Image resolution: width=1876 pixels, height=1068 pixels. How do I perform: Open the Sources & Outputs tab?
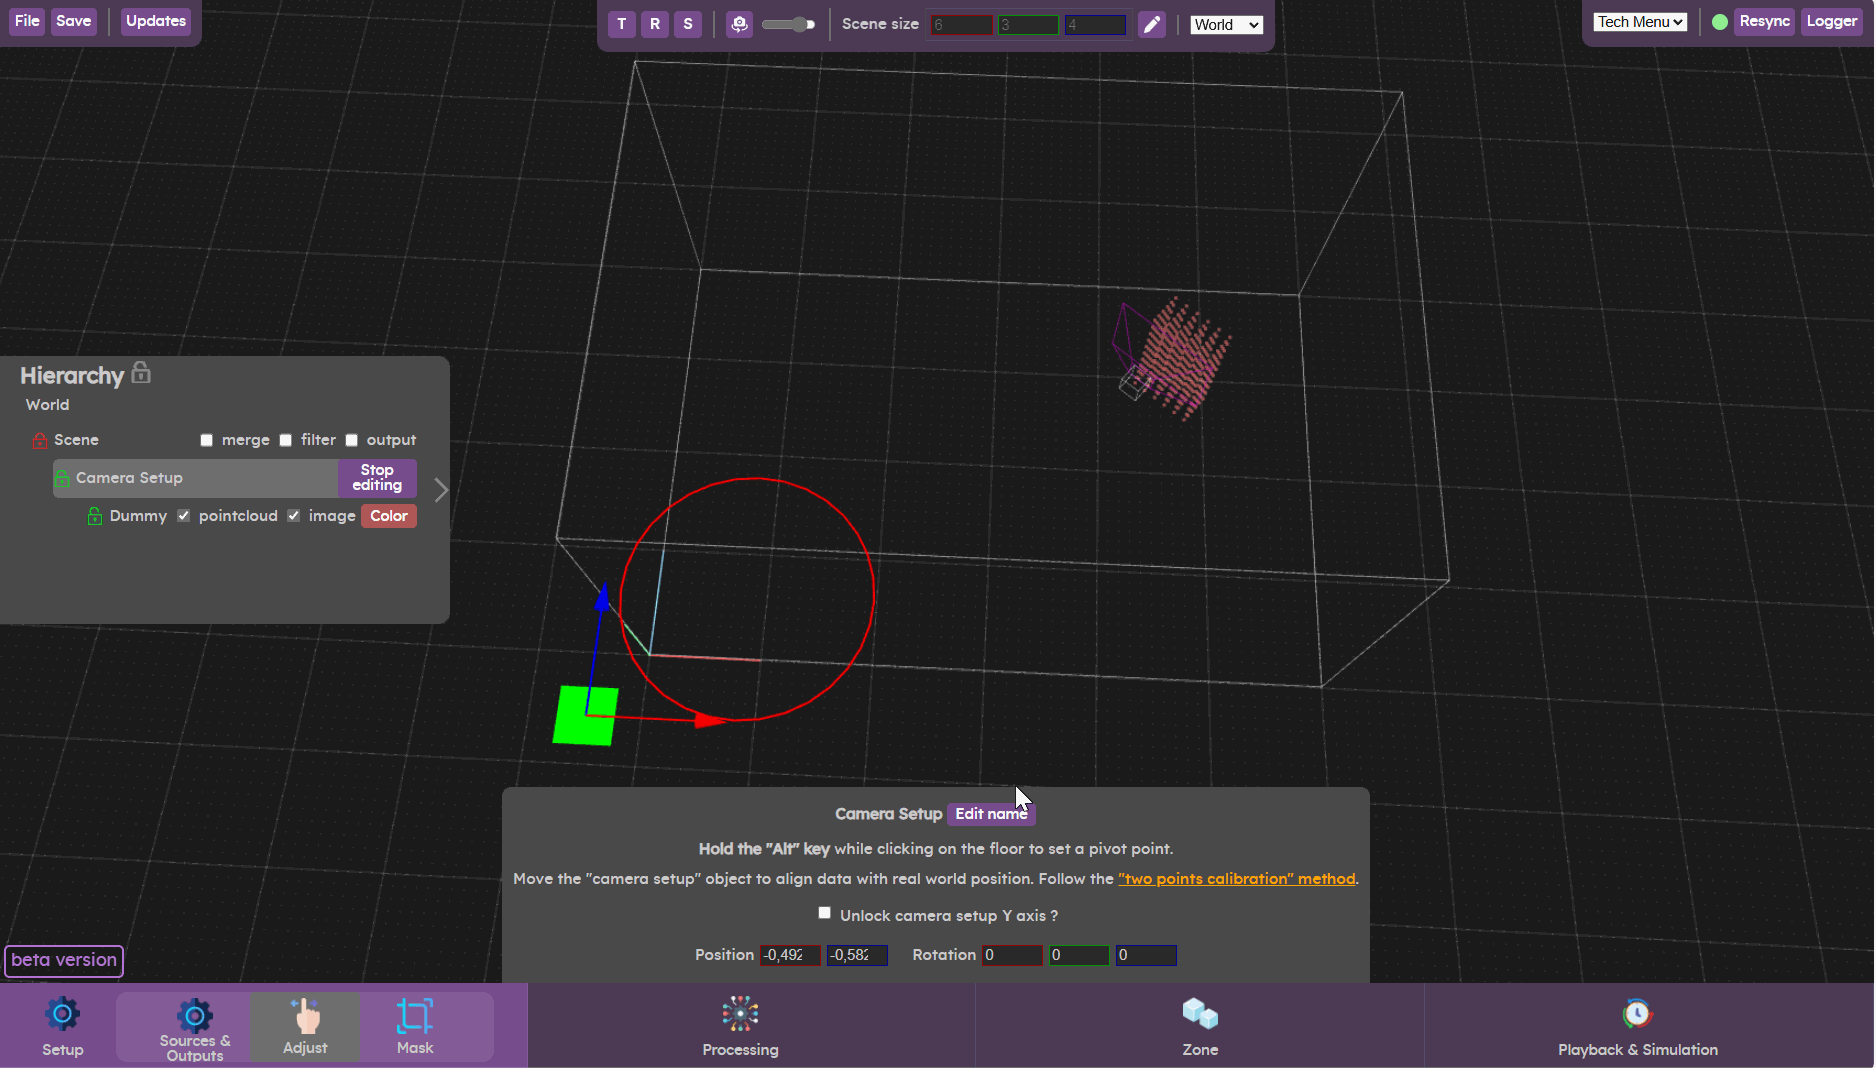[x=195, y=1027]
